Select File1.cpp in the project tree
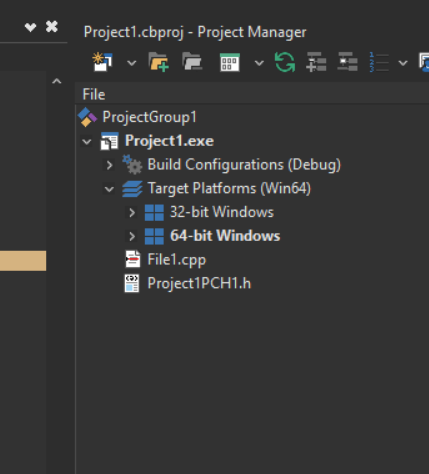Screen dimensions: 429x474 click(177, 260)
